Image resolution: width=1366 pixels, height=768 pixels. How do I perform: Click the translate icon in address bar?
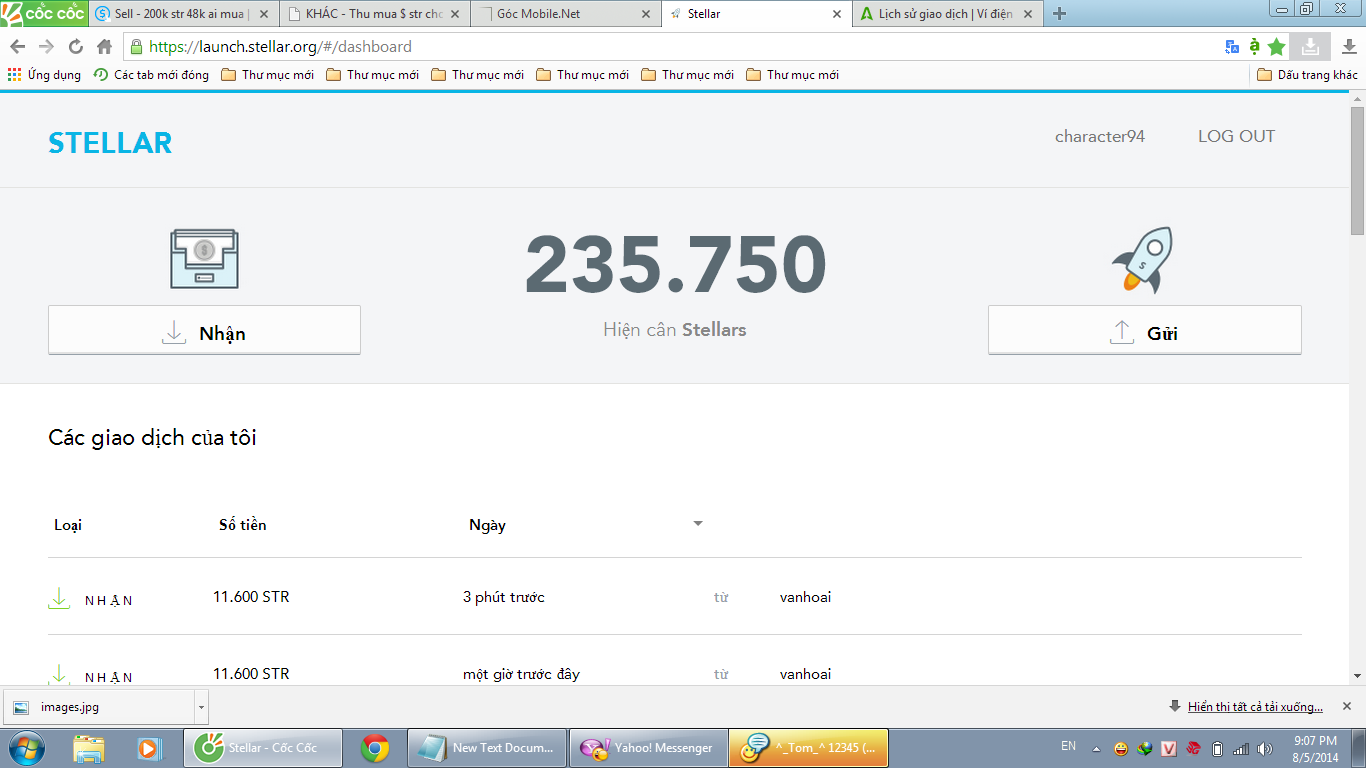(x=1232, y=46)
